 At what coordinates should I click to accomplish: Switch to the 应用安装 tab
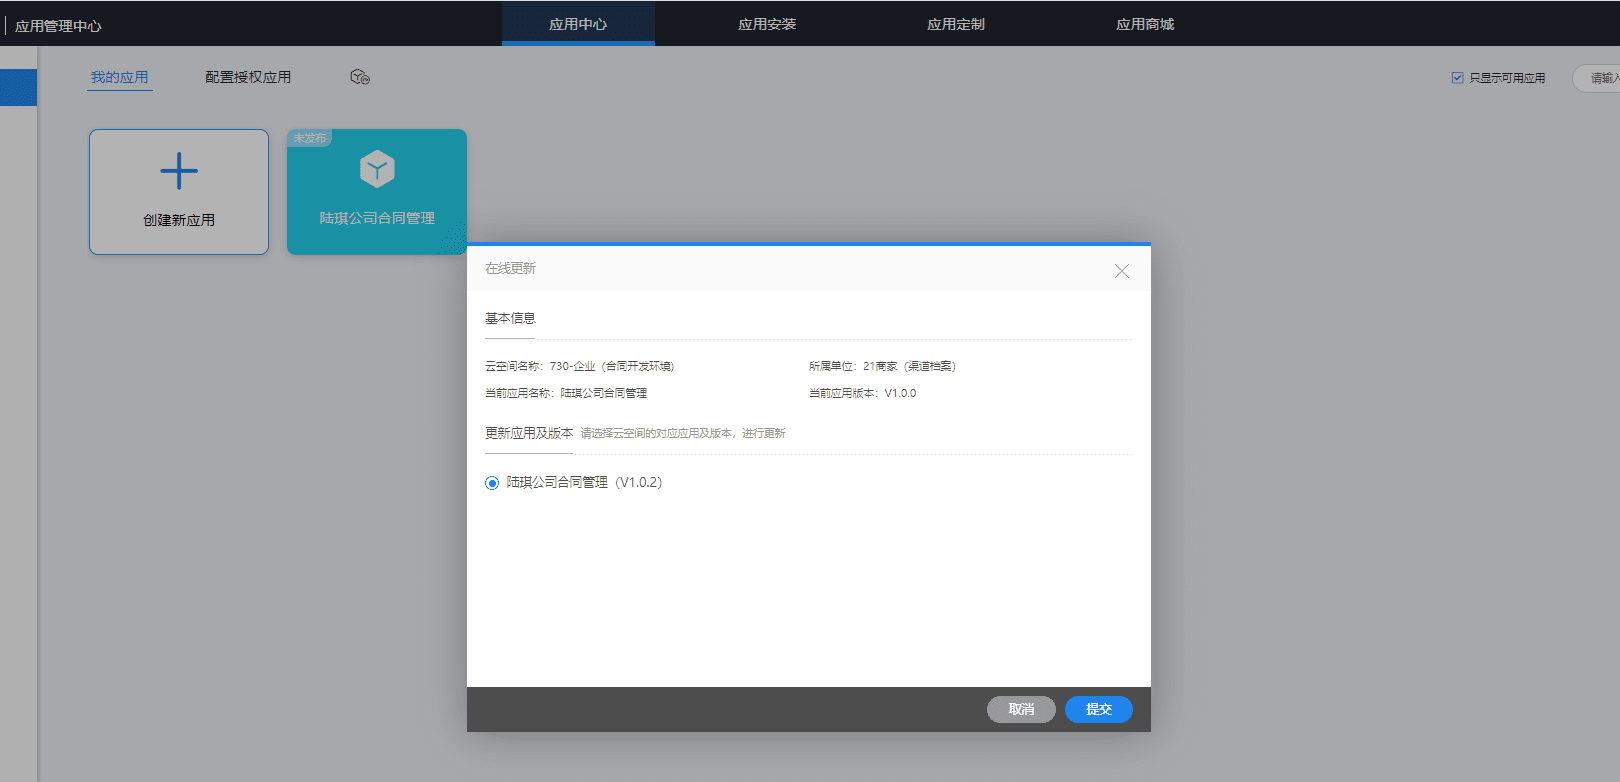(x=767, y=23)
